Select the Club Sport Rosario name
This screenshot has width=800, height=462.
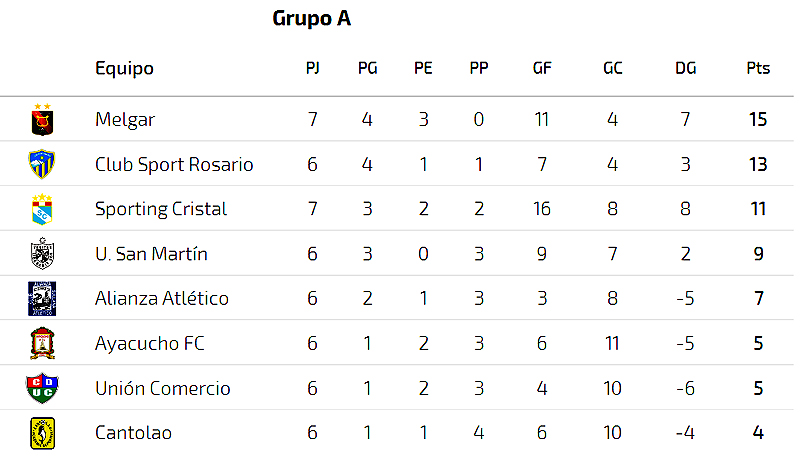coord(174,165)
